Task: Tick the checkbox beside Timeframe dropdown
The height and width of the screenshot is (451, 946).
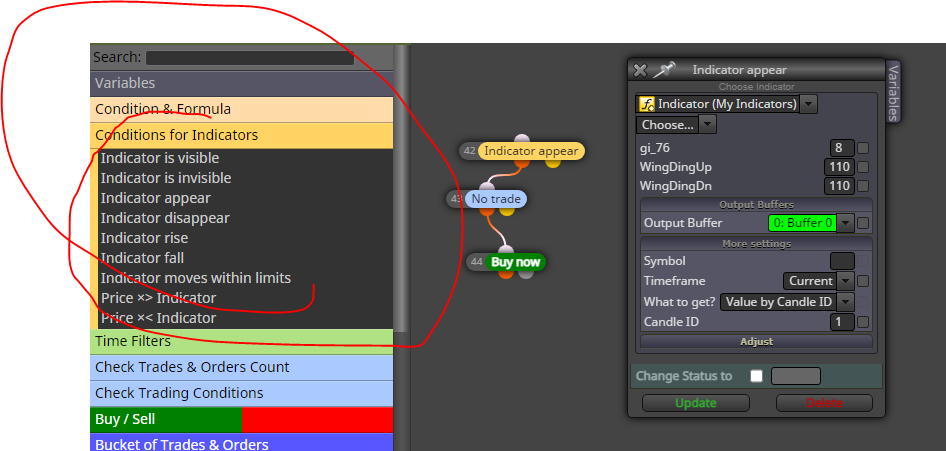Action: pos(863,281)
